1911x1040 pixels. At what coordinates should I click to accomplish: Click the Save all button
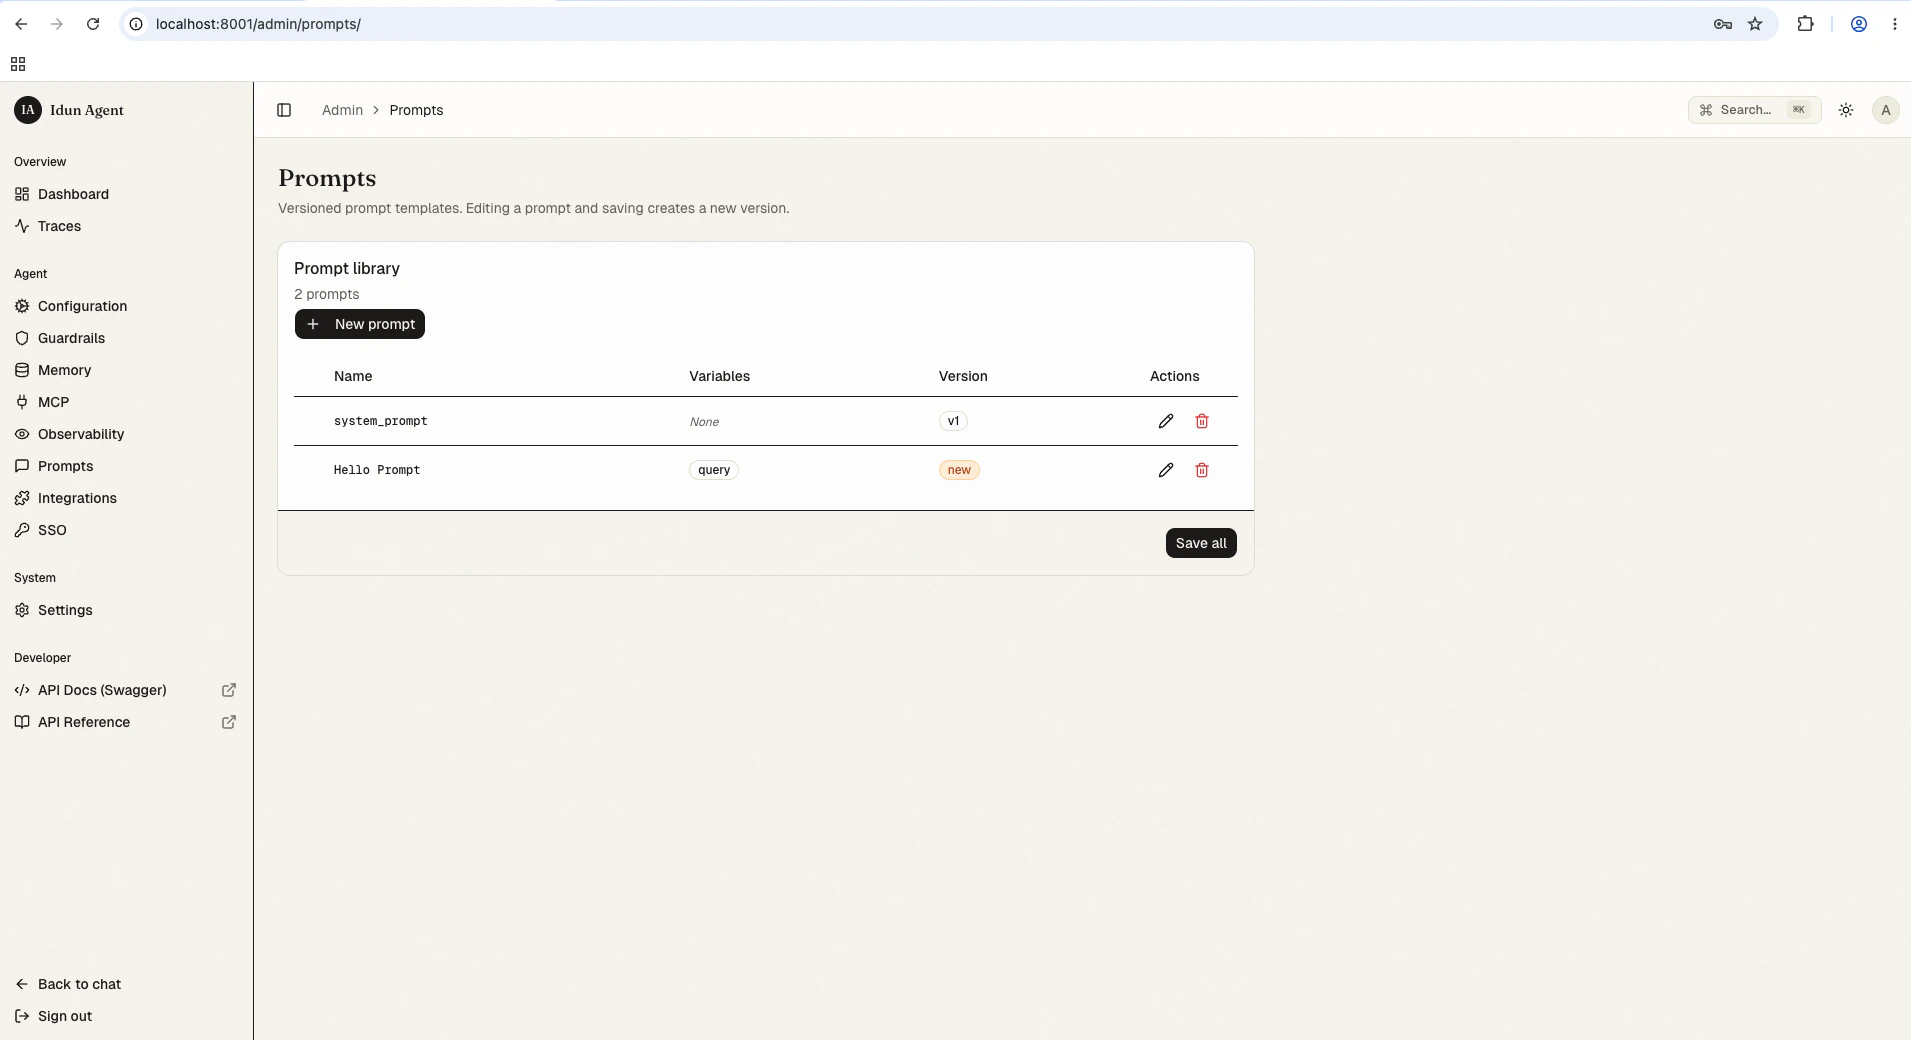click(1201, 543)
